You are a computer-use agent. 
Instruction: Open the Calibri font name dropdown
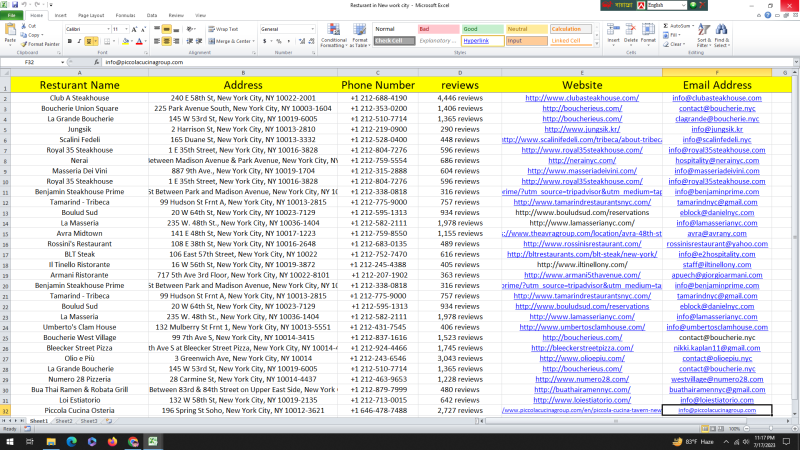click(x=108, y=30)
